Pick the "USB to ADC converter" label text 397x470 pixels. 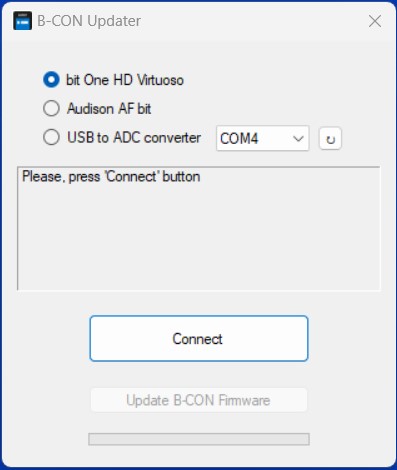click(x=134, y=137)
